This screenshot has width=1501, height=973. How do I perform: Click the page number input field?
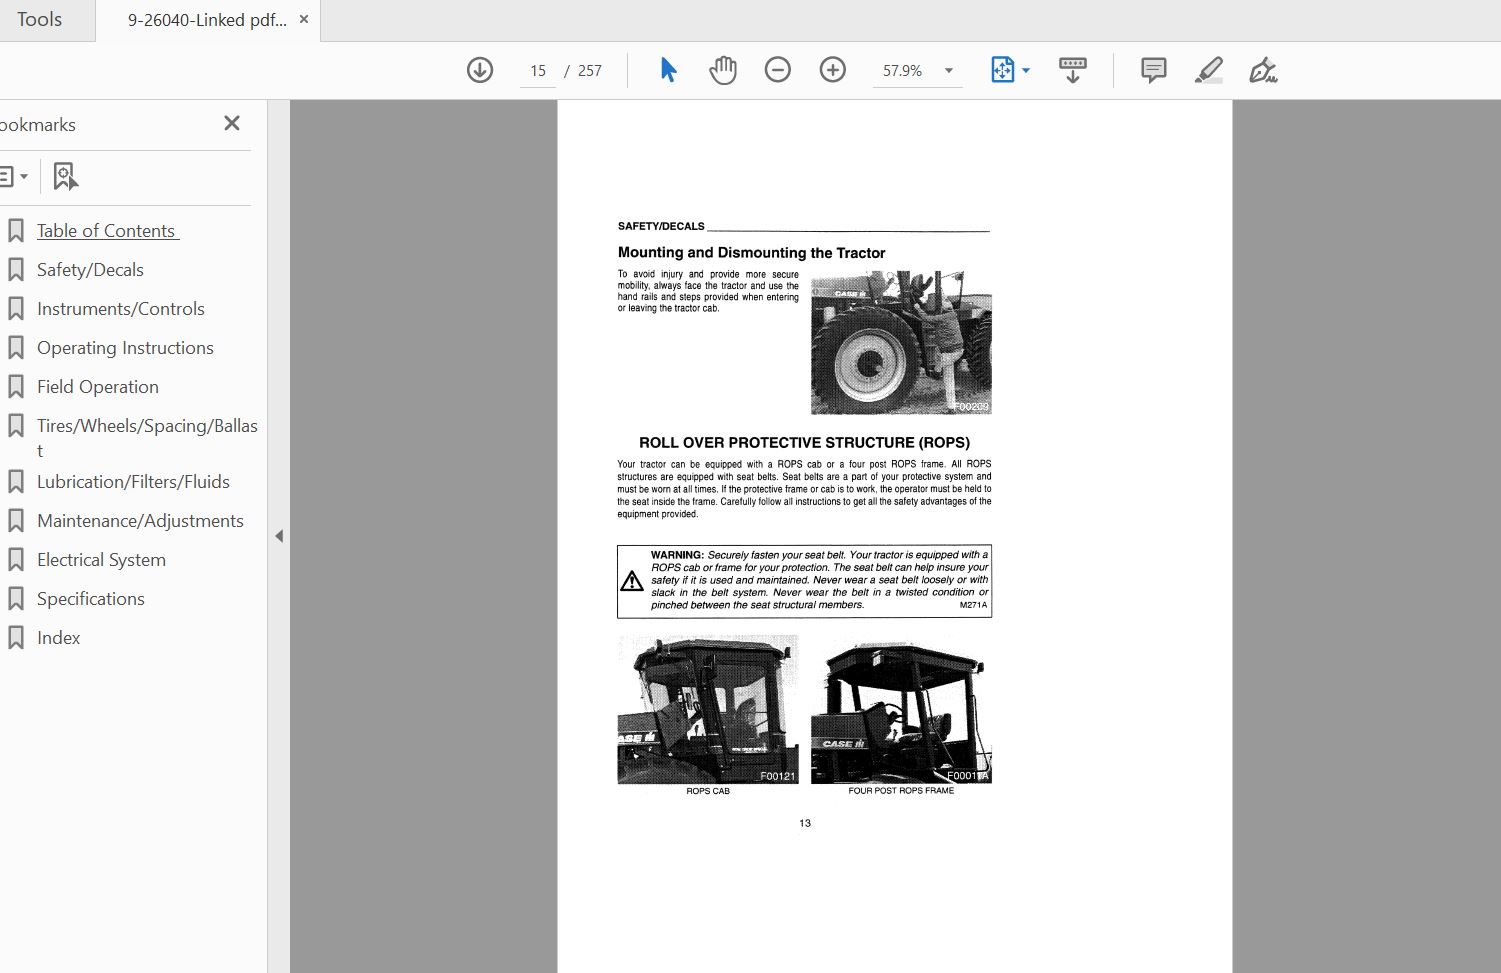tap(537, 70)
